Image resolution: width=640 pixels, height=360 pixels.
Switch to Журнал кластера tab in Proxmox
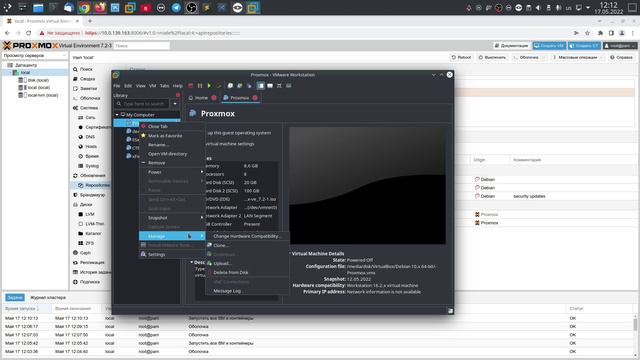(48, 298)
